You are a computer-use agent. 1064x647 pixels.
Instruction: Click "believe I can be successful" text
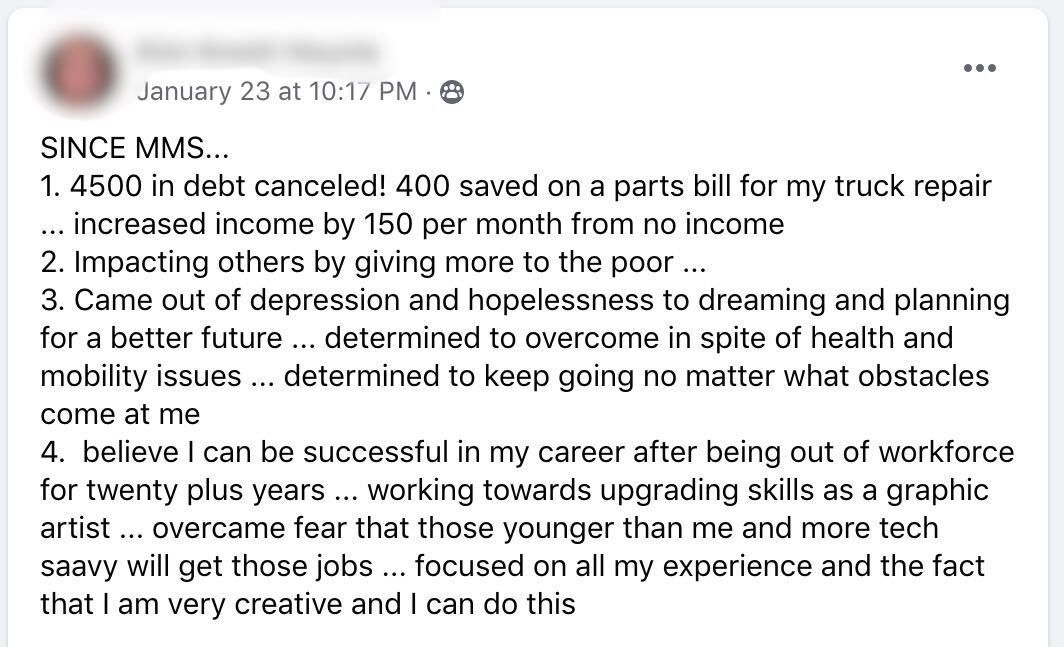pos(250,452)
